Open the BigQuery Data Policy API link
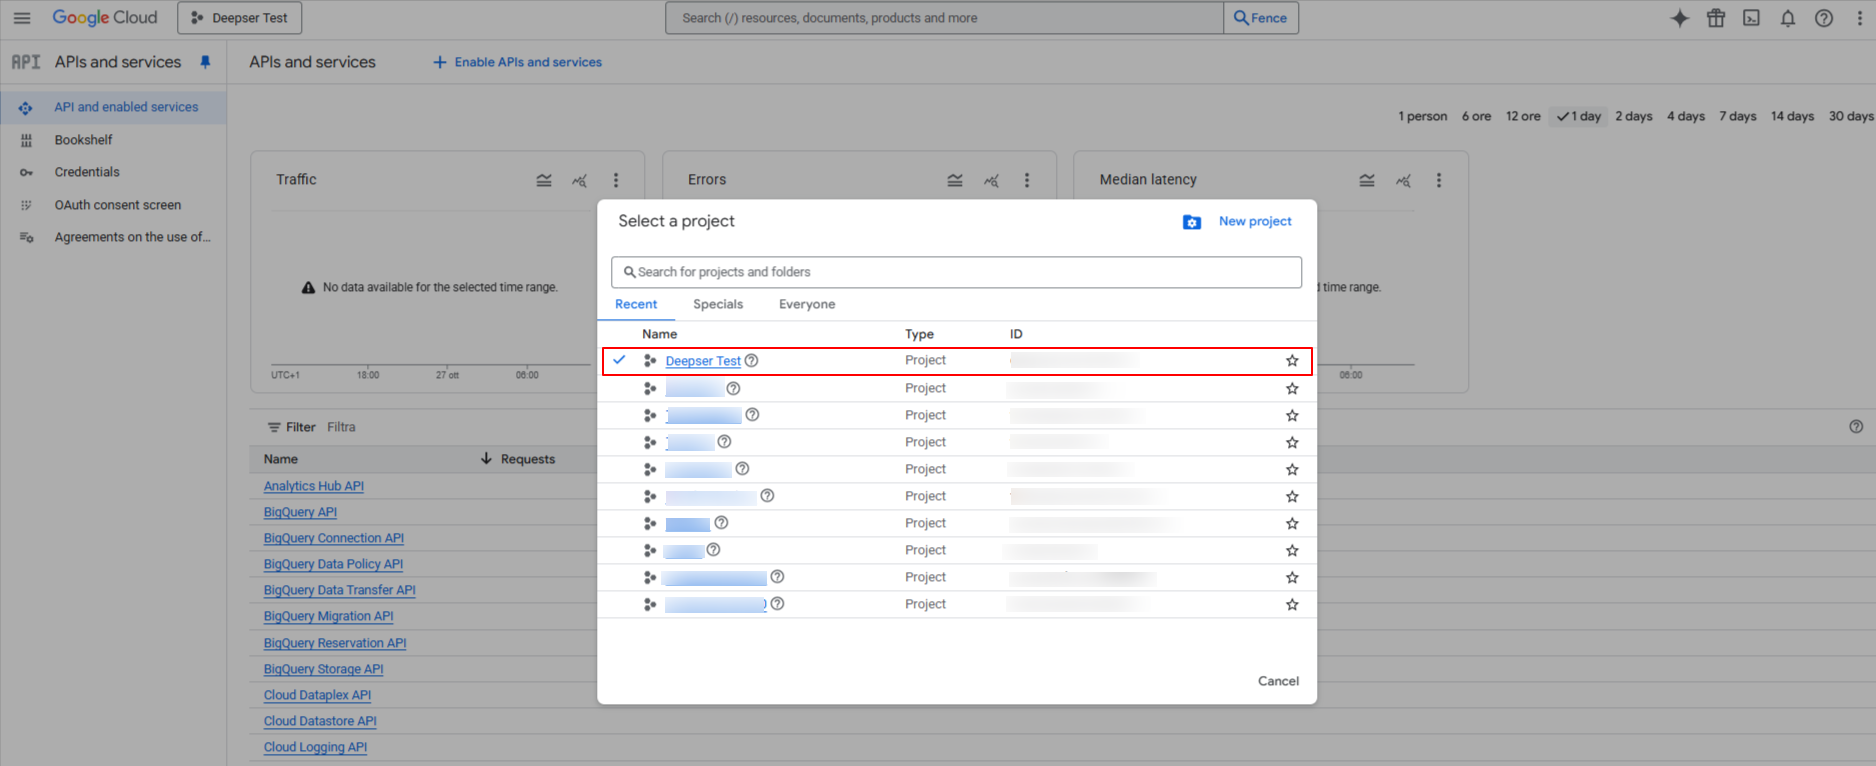Viewport: 1876px width, 766px height. pyautogui.click(x=333, y=564)
